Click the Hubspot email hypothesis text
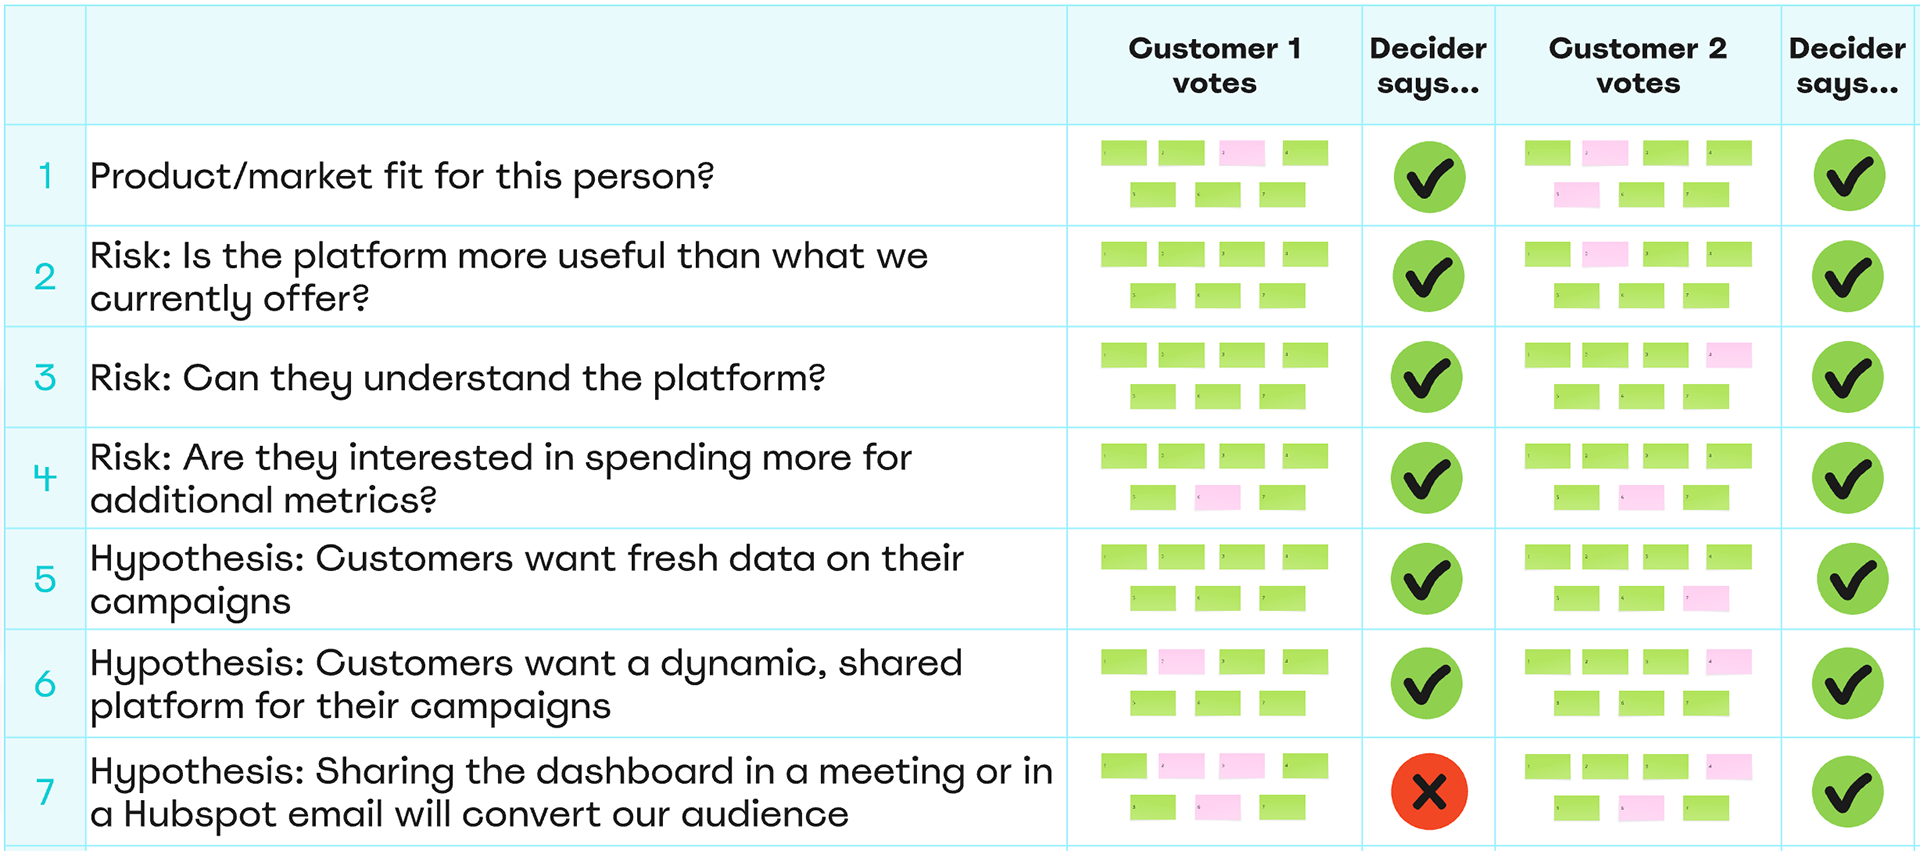Screen dimensions: 1920x851 coord(570,792)
